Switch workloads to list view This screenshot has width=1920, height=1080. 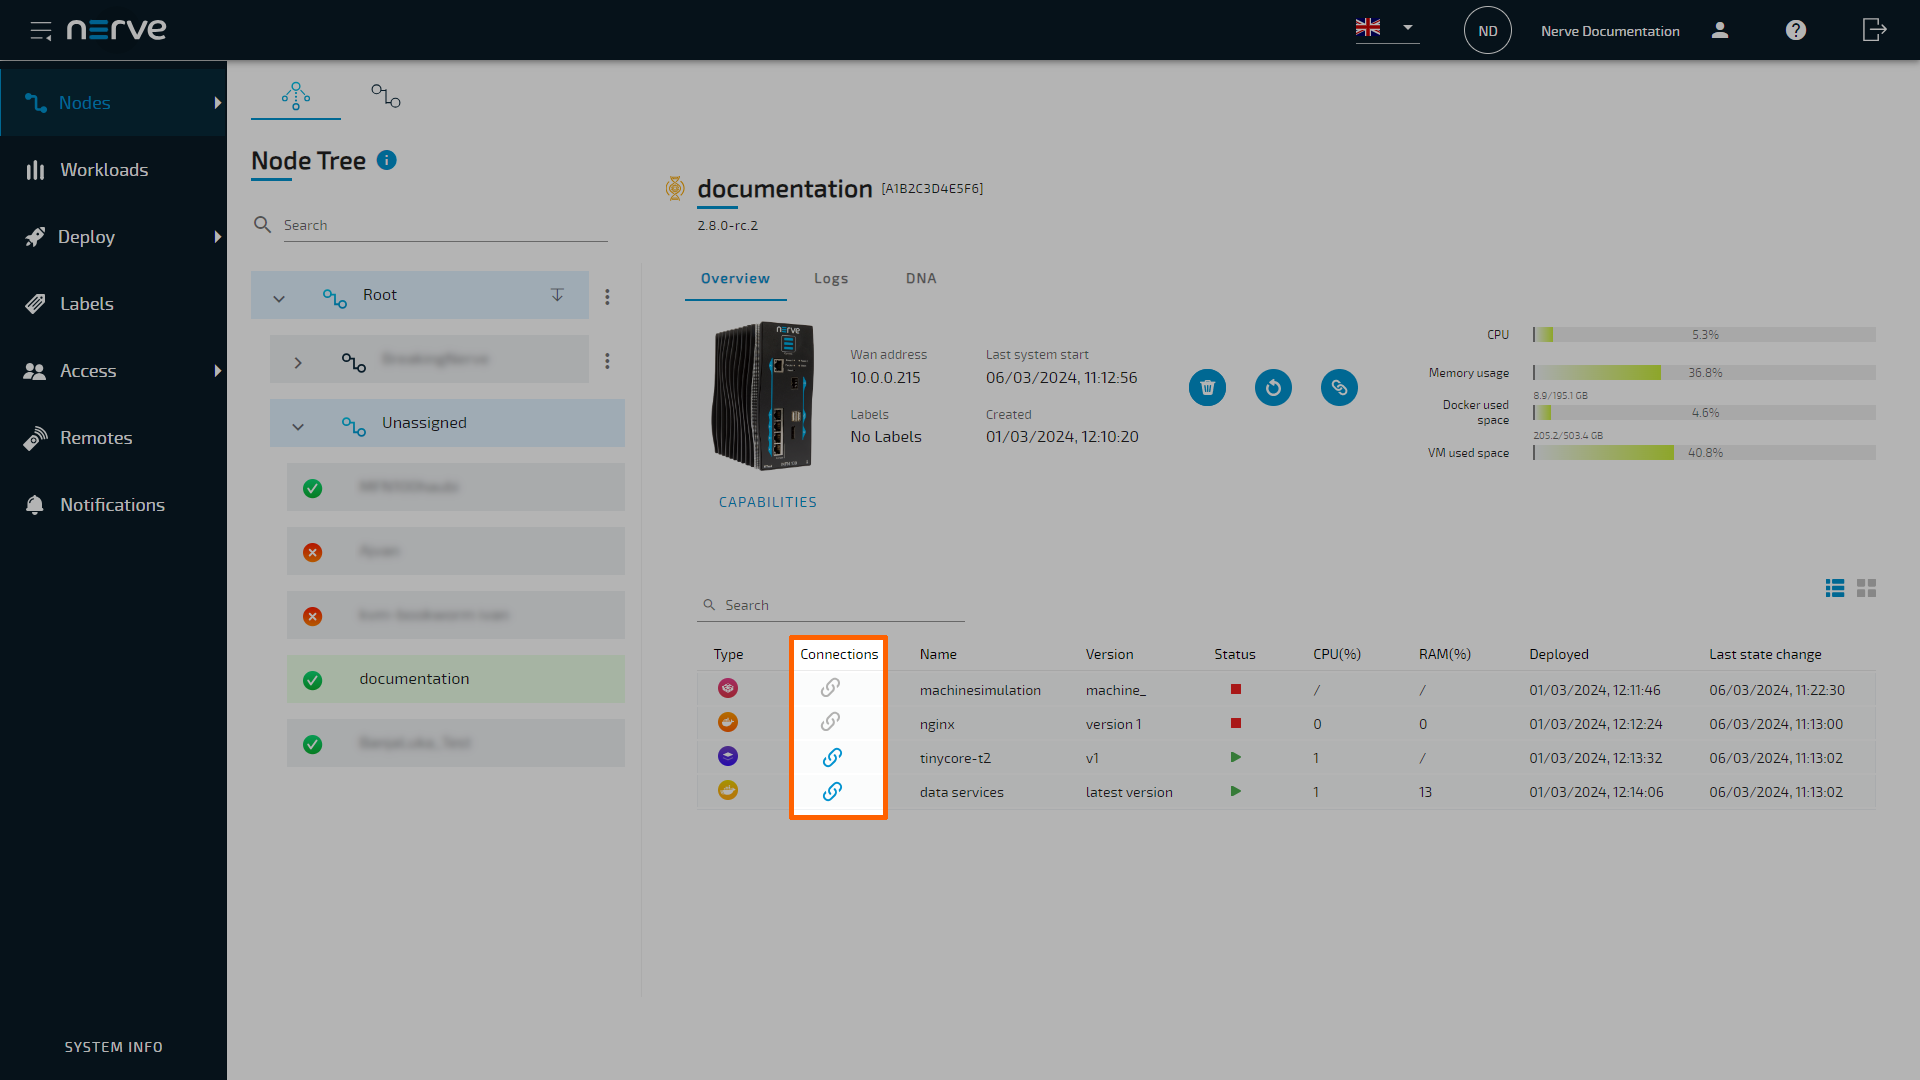1834,588
